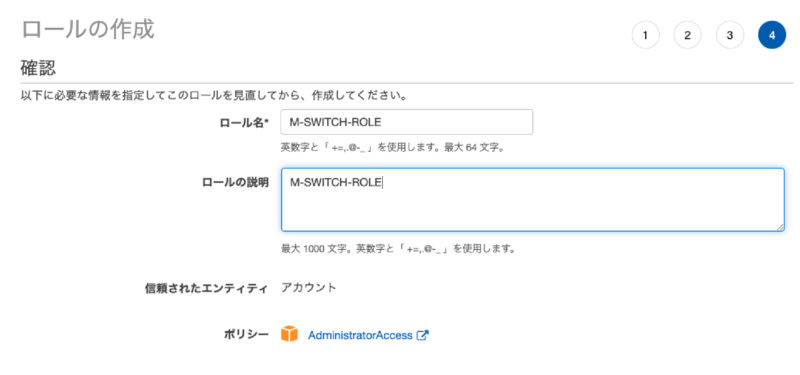Viewport: 800px width, 375px height.
Task: Click the 確認 section heading
Action: (x=38, y=68)
